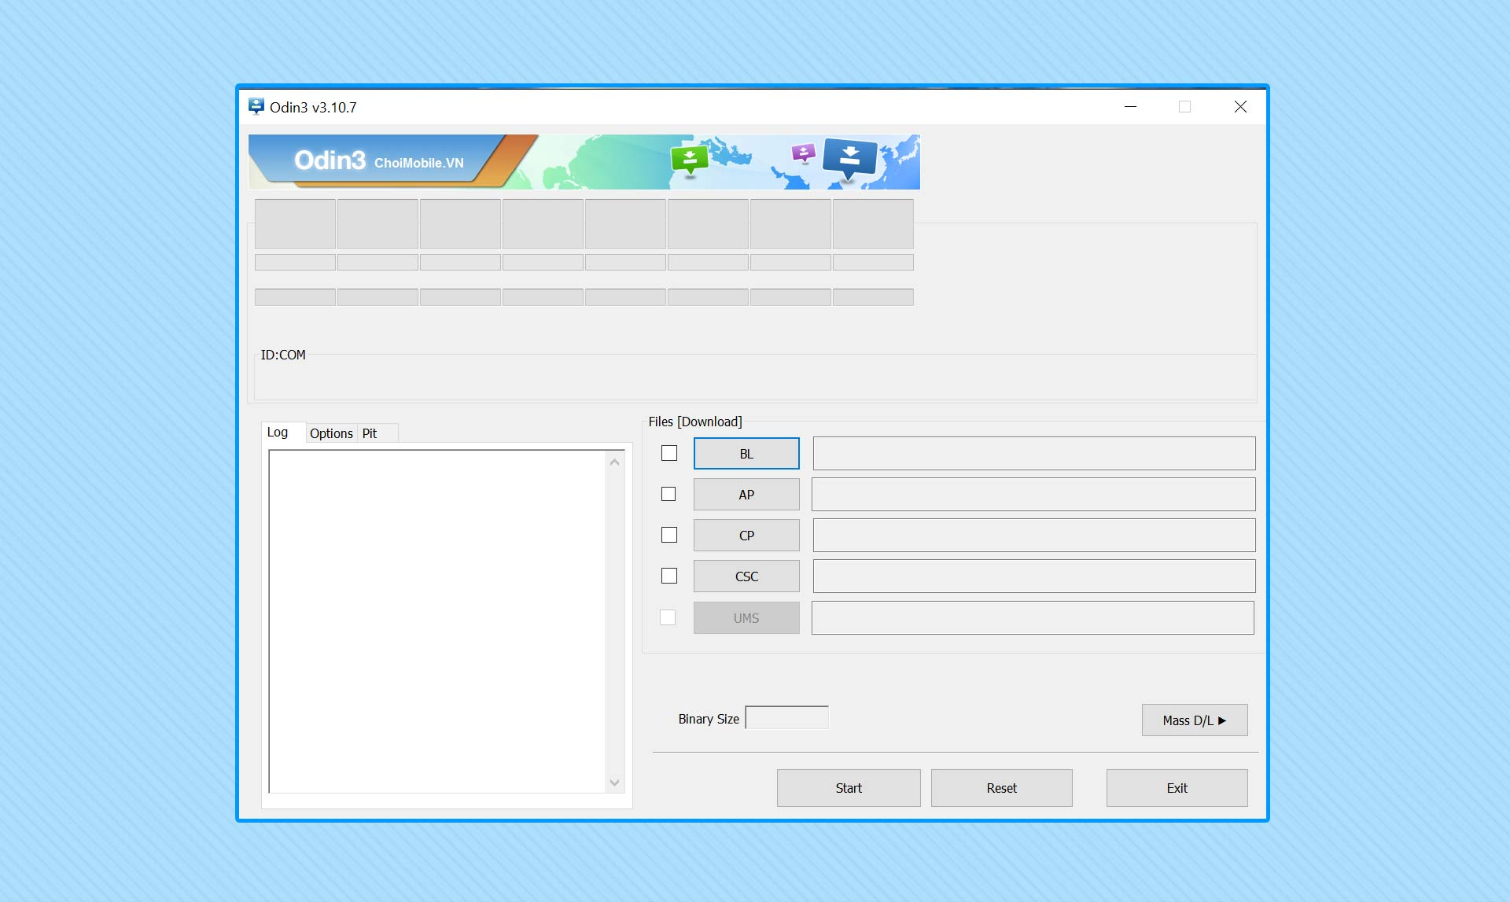Screen dimensions: 1510x902
Task: Toggle the CSC file checkbox
Action: click(669, 576)
